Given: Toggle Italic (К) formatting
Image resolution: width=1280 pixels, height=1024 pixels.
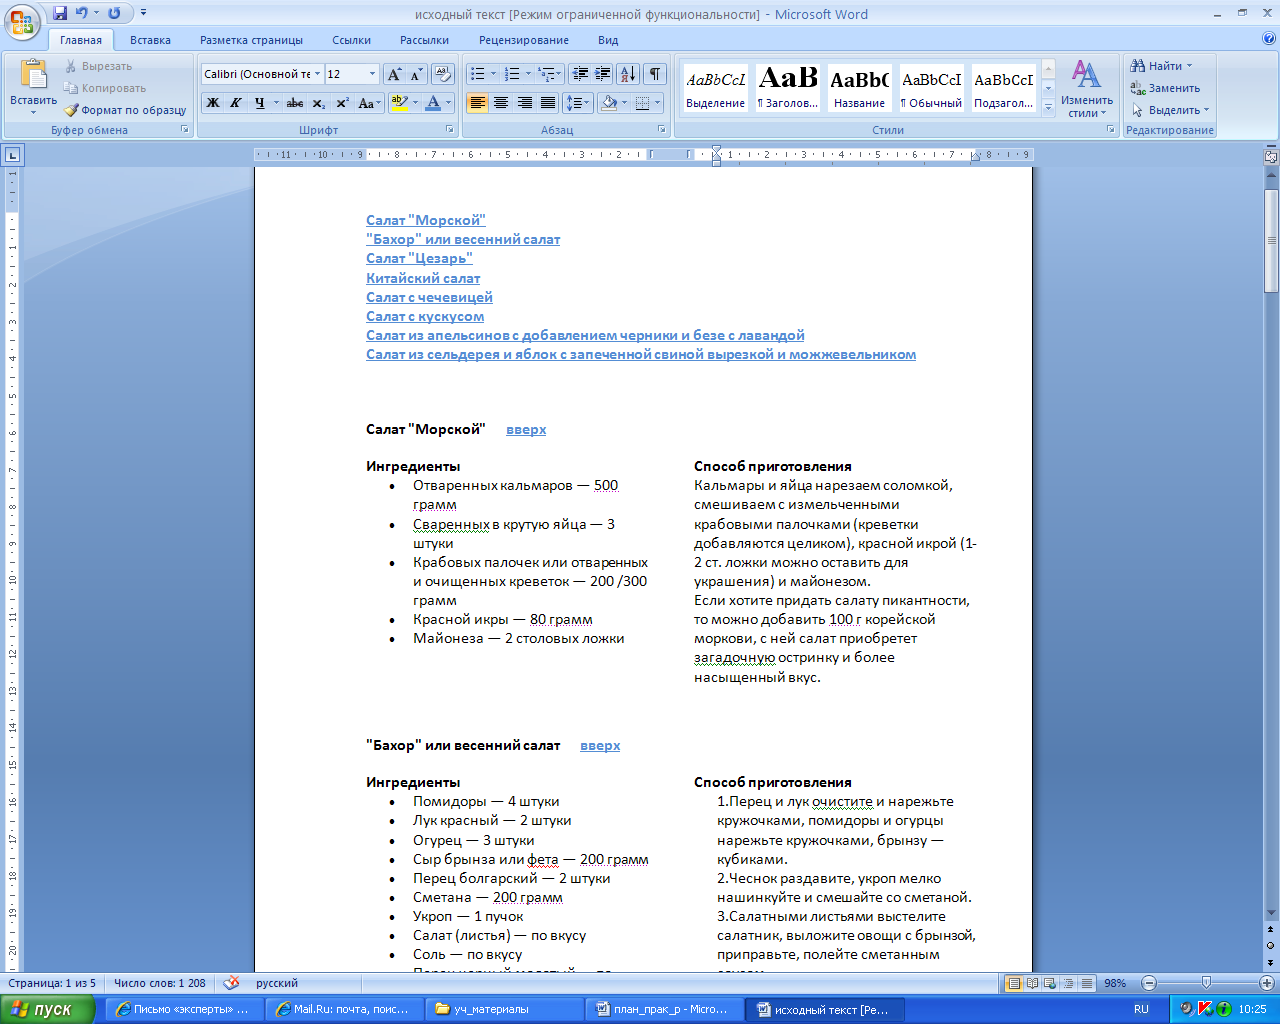Looking at the screenshot, I should [x=236, y=103].
